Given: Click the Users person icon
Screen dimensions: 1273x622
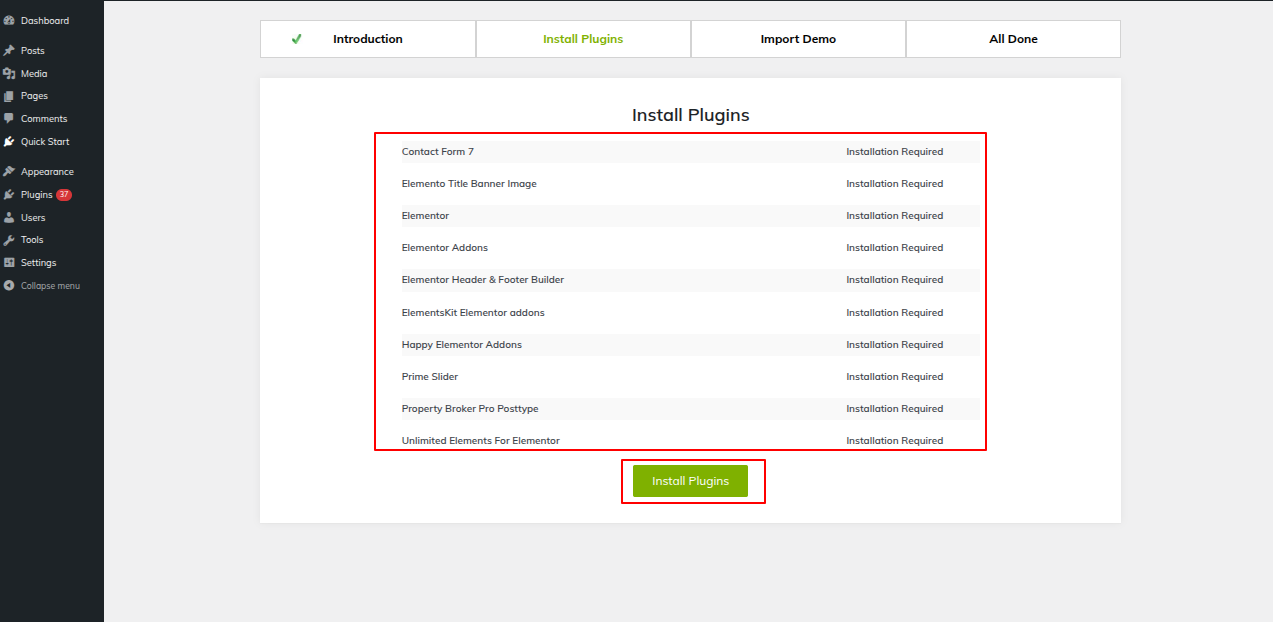Looking at the screenshot, I should point(9,218).
